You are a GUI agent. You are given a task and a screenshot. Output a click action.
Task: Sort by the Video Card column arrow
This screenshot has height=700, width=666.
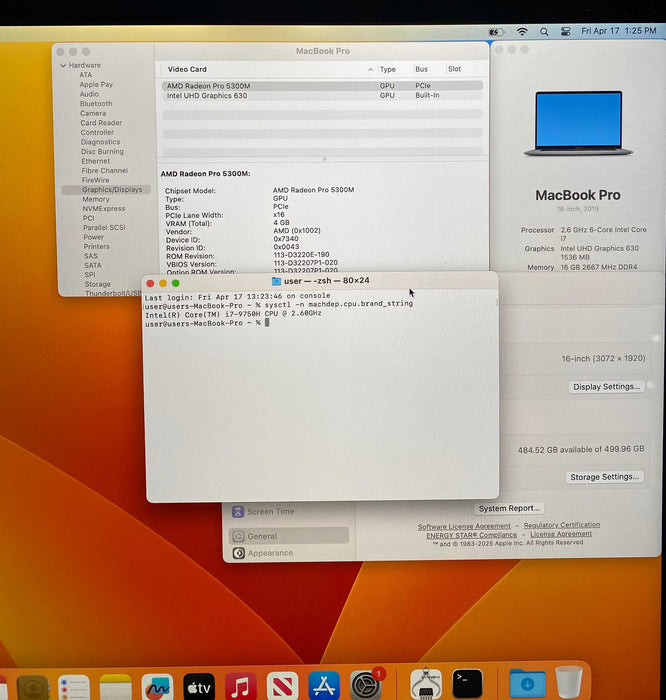[370, 70]
